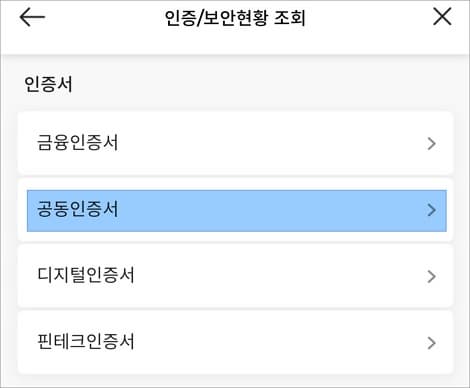
Task: Click the chevron beside 핀테크인증서
Action: 431,343
